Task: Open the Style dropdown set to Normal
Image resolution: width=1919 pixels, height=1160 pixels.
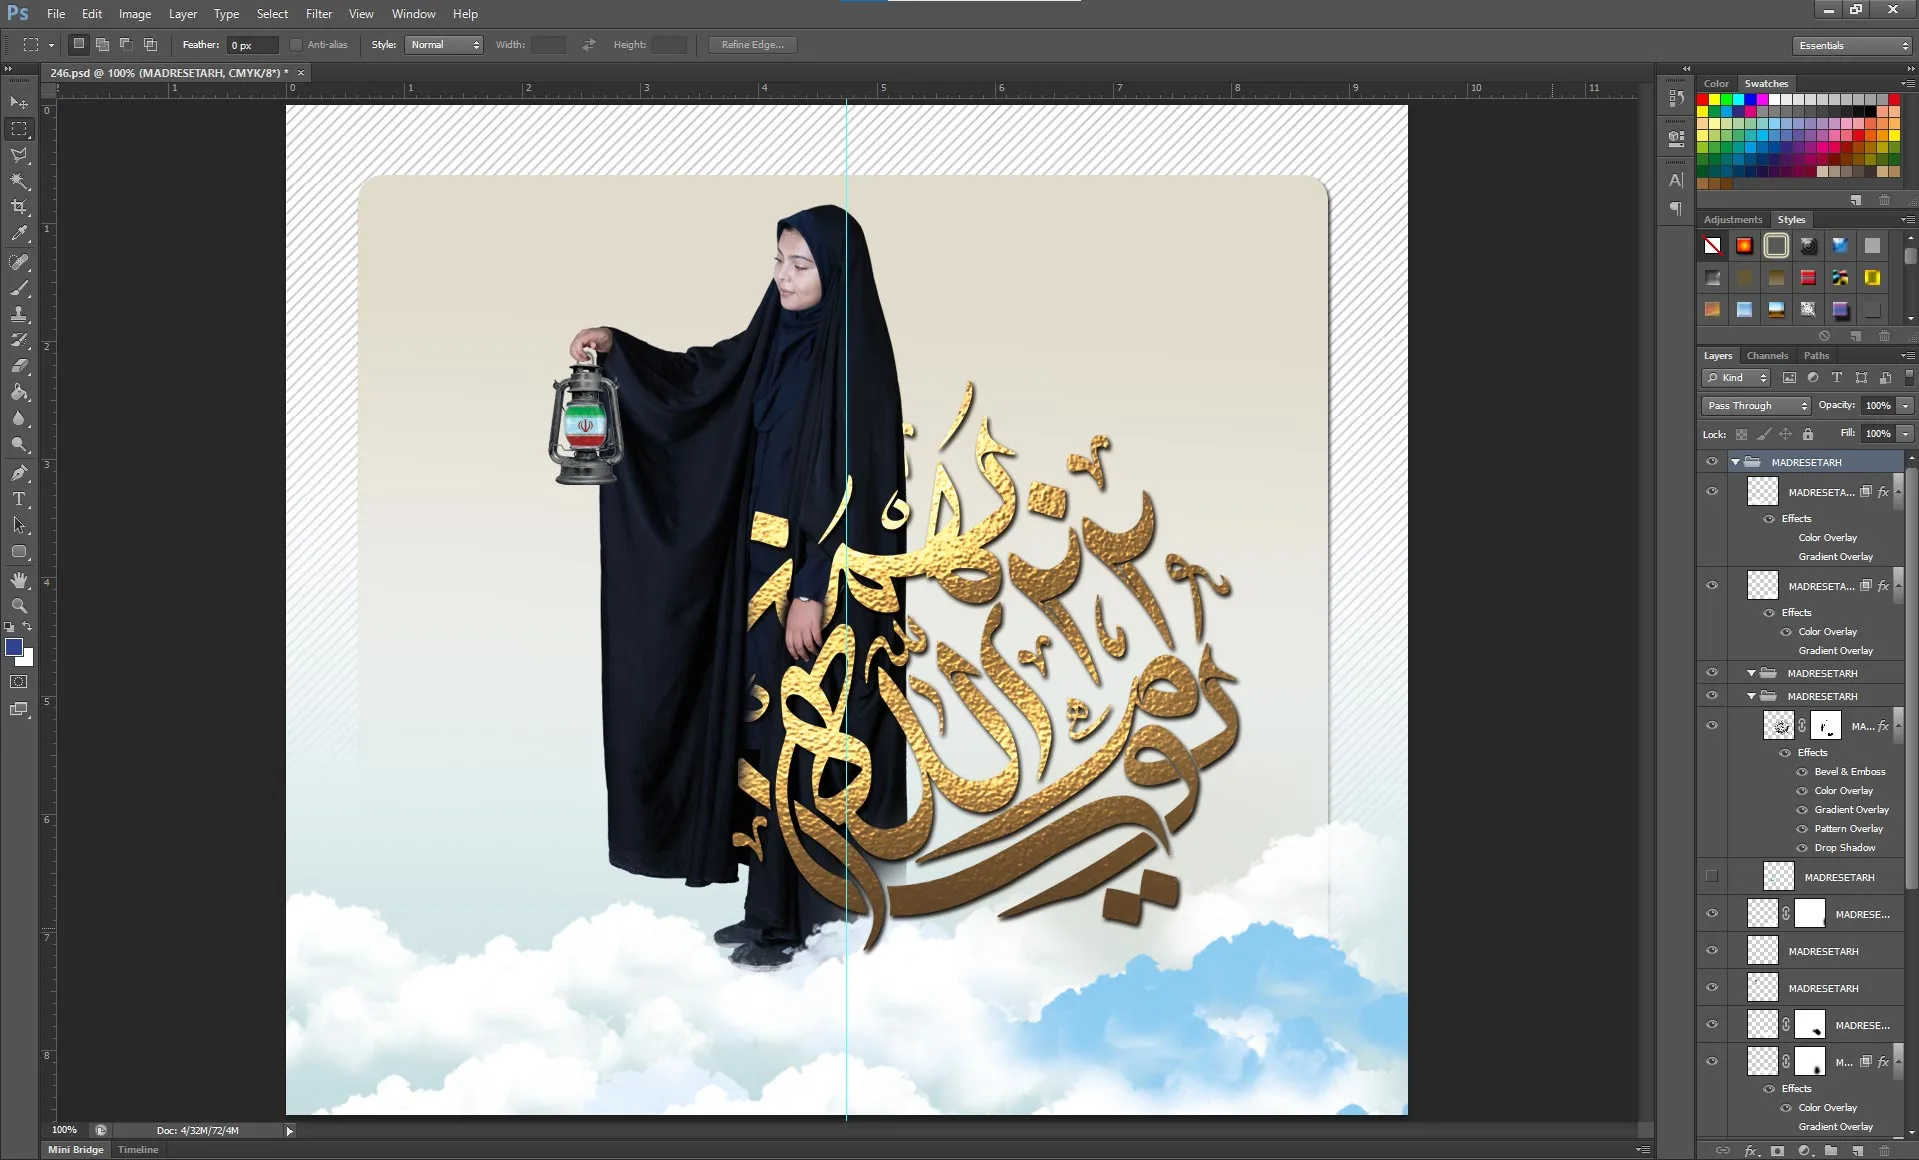Action: pyautogui.click(x=444, y=45)
